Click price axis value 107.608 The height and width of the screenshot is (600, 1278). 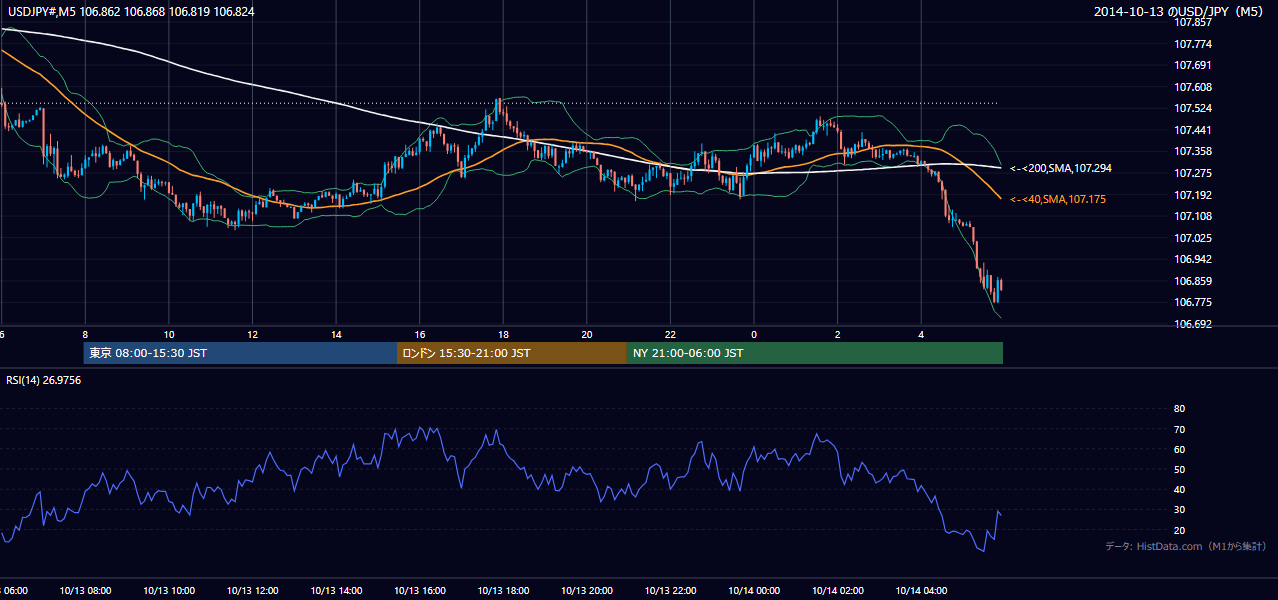pyautogui.click(x=1194, y=87)
